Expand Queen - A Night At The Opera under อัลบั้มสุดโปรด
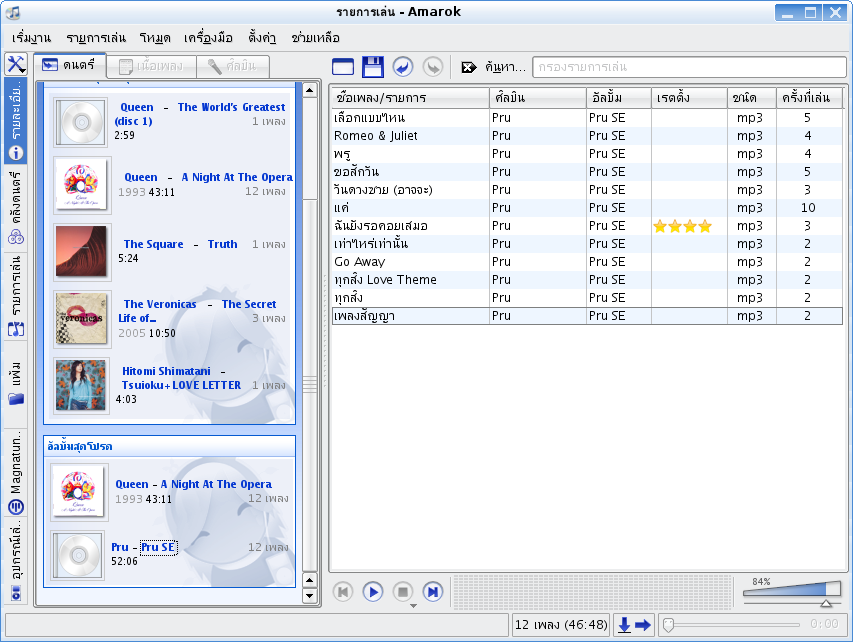The height and width of the screenshot is (642, 853). (193, 484)
